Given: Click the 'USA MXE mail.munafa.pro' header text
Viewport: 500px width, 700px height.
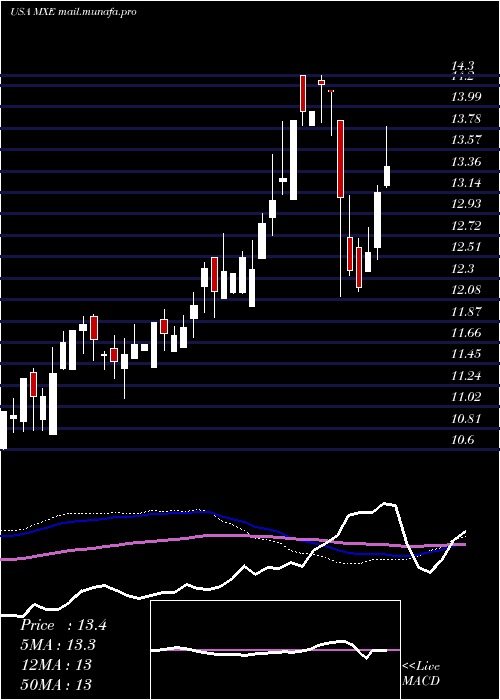Looking at the screenshot, I should click(73, 12).
